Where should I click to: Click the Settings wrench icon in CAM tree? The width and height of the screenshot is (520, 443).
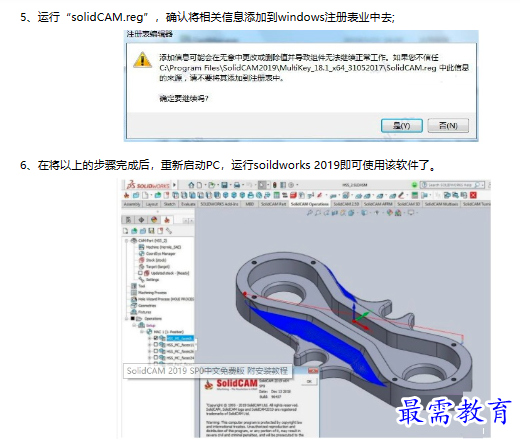[141, 279]
